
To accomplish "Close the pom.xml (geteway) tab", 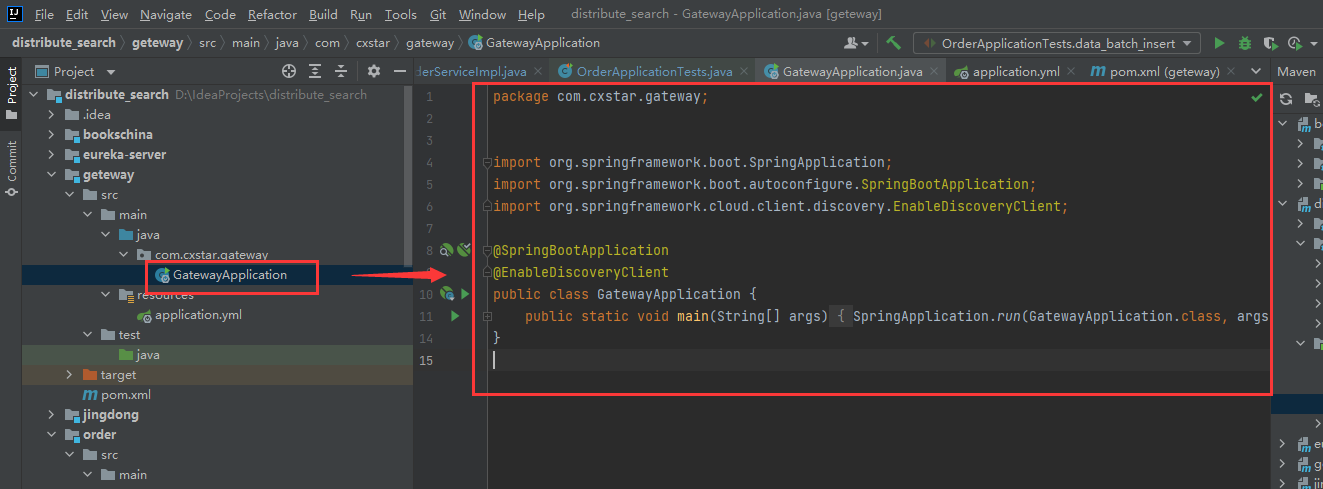I will pos(1231,72).
